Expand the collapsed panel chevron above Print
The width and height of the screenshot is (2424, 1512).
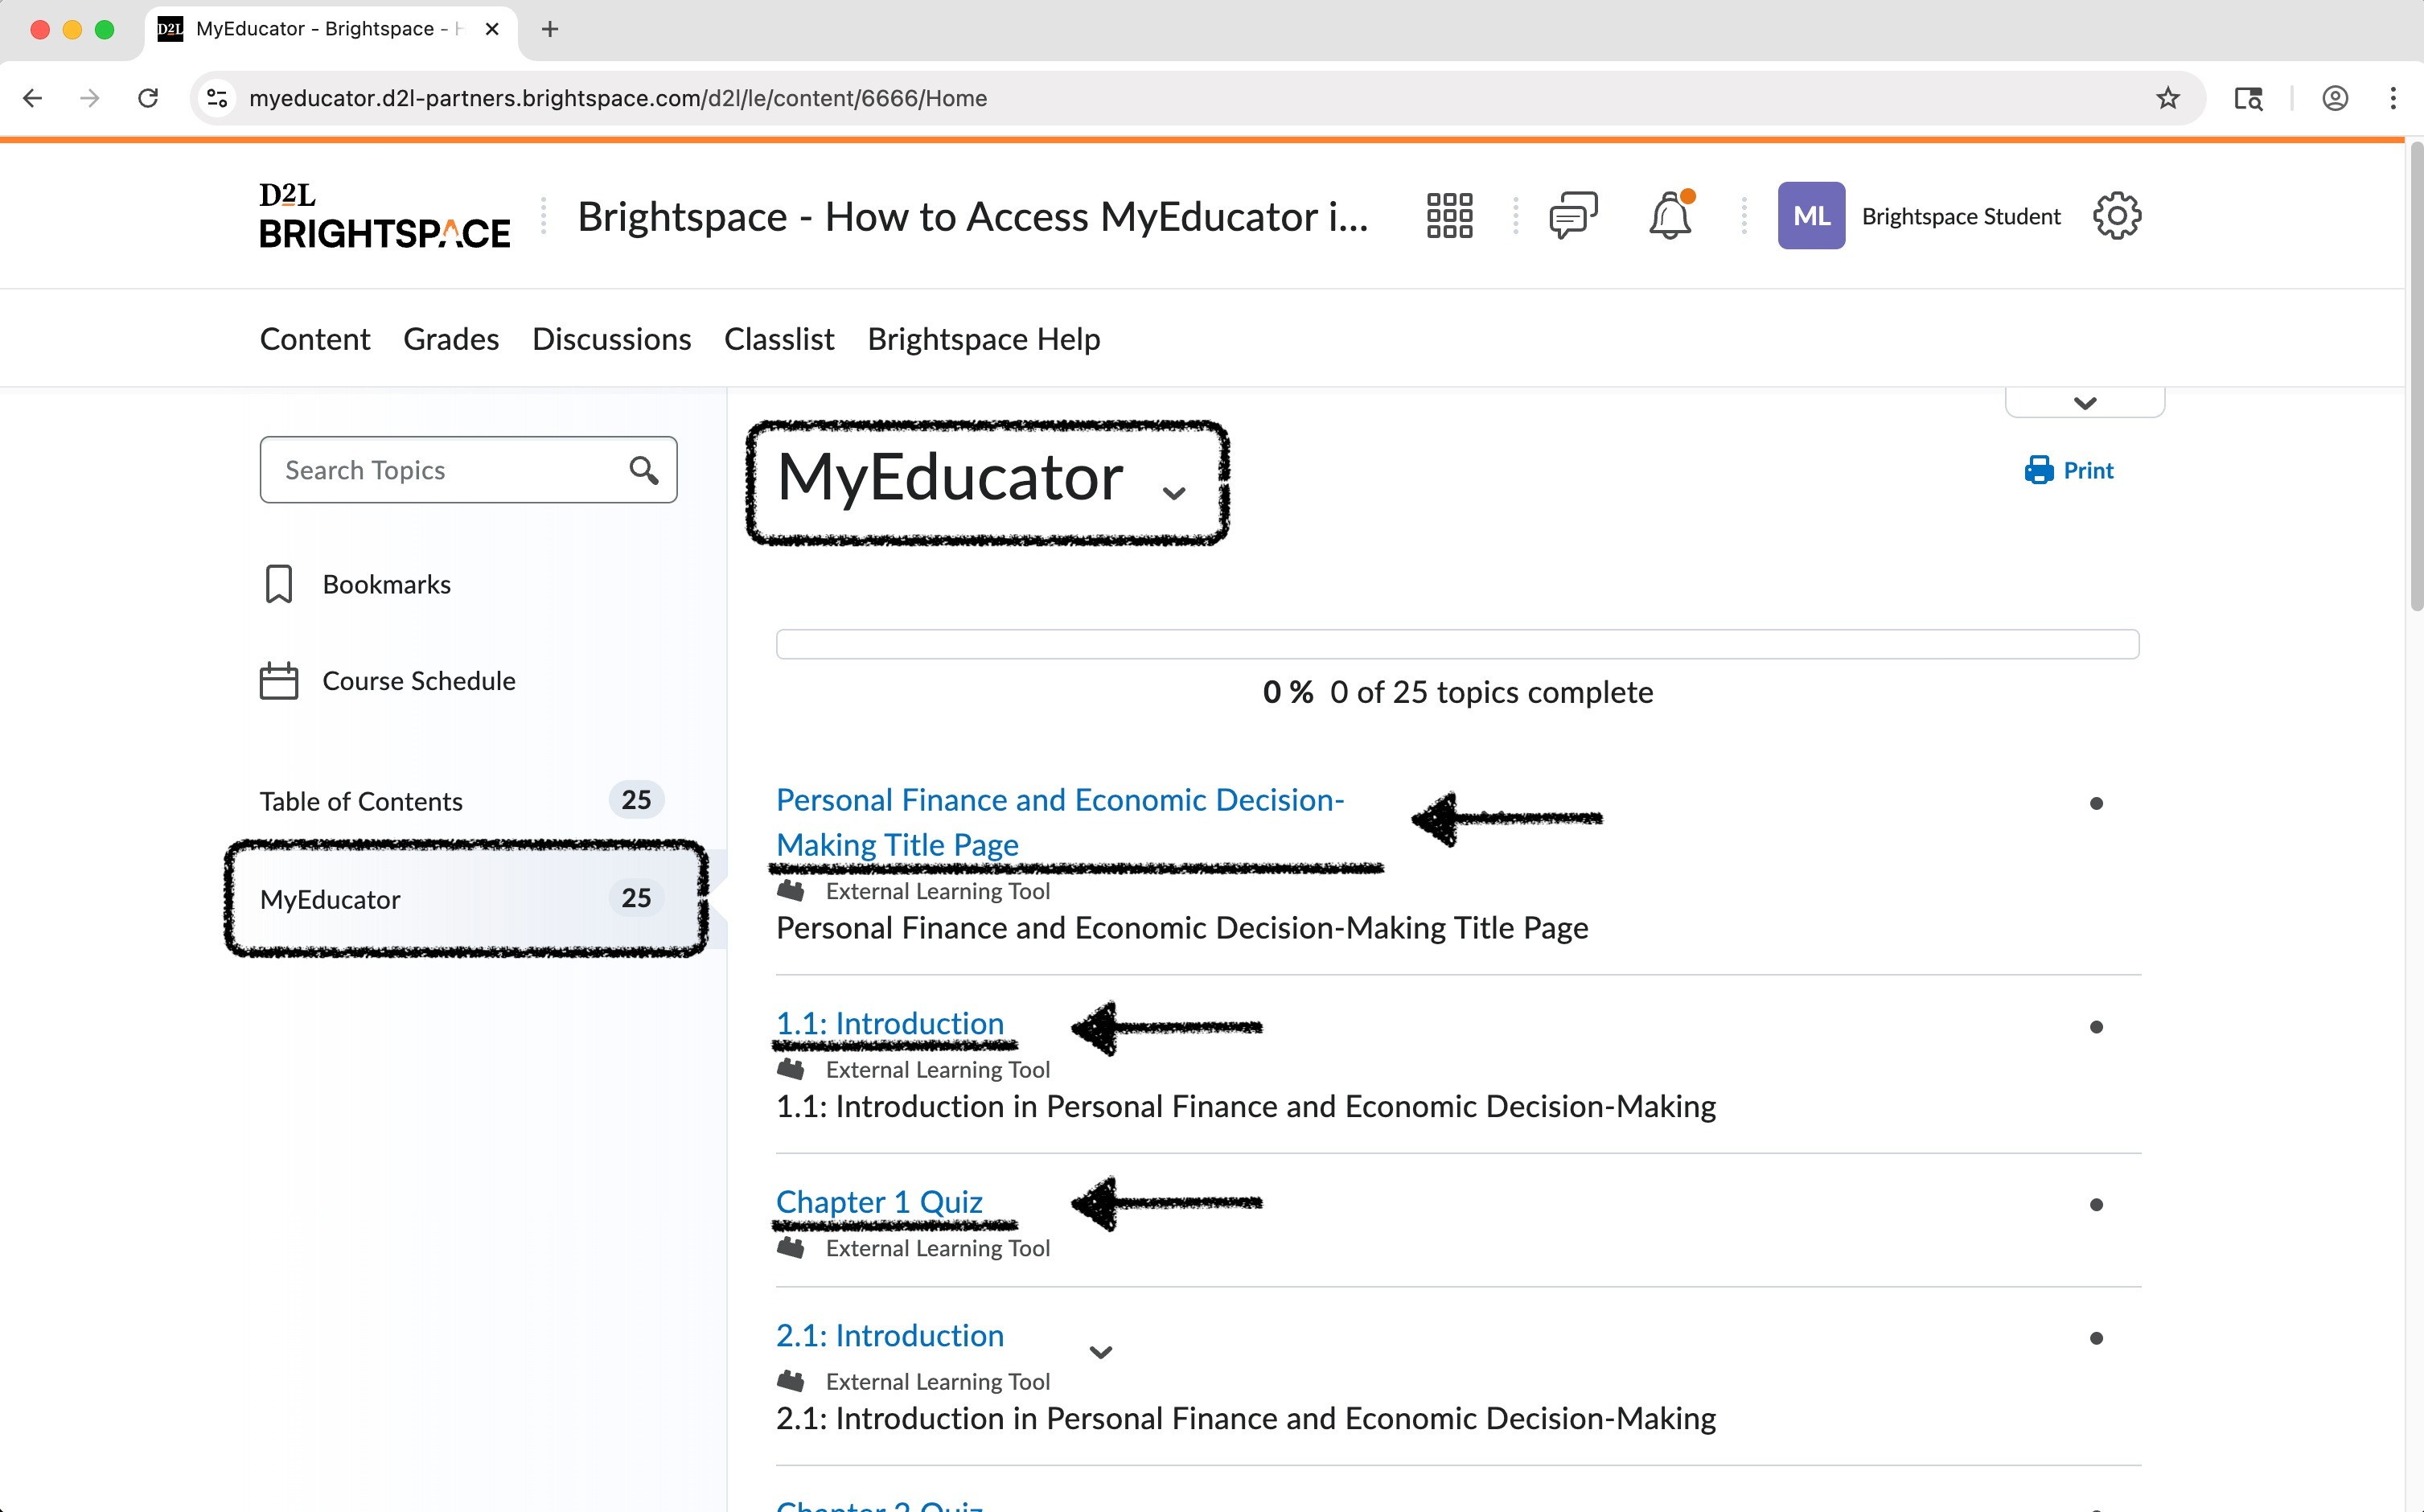pos(2084,403)
